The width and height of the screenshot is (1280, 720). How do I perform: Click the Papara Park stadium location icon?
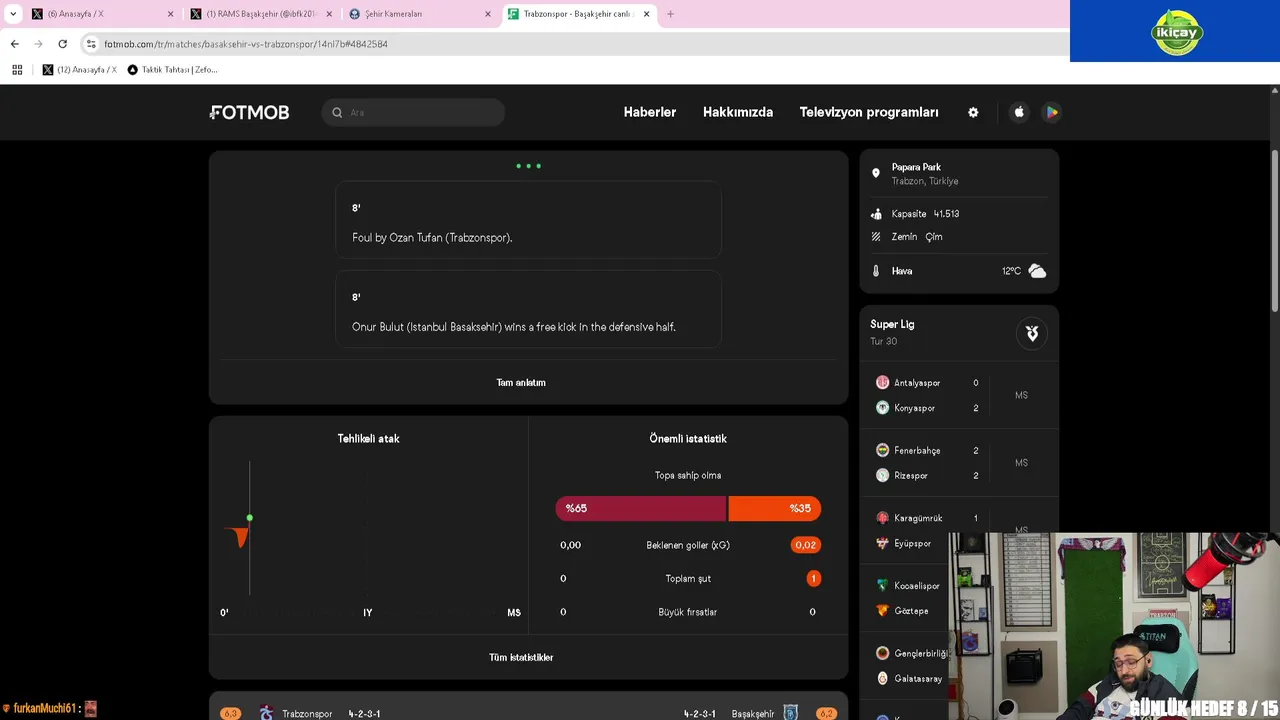[876, 173]
